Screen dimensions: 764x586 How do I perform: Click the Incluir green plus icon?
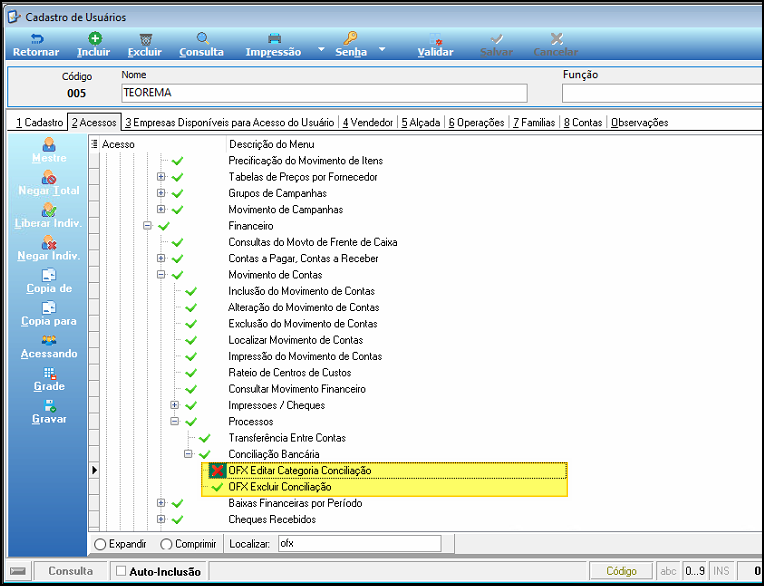[95, 39]
